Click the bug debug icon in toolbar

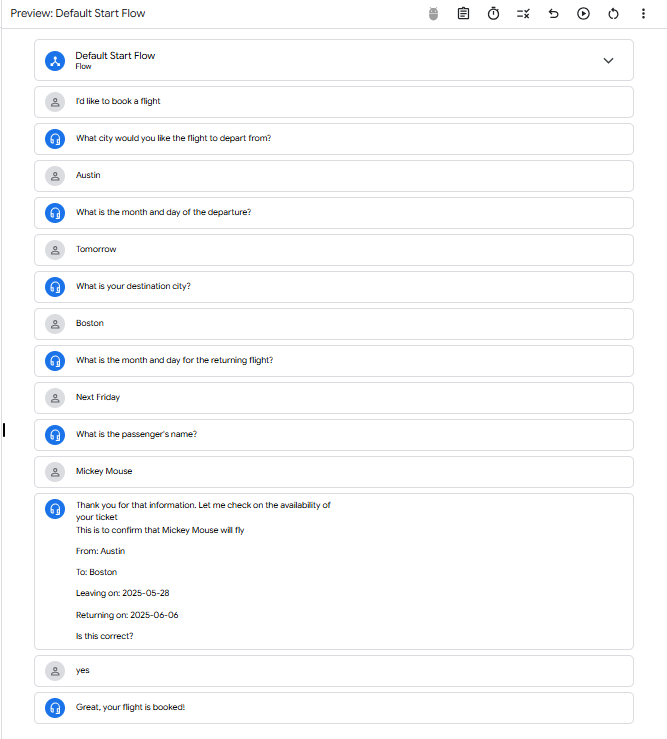433,13
